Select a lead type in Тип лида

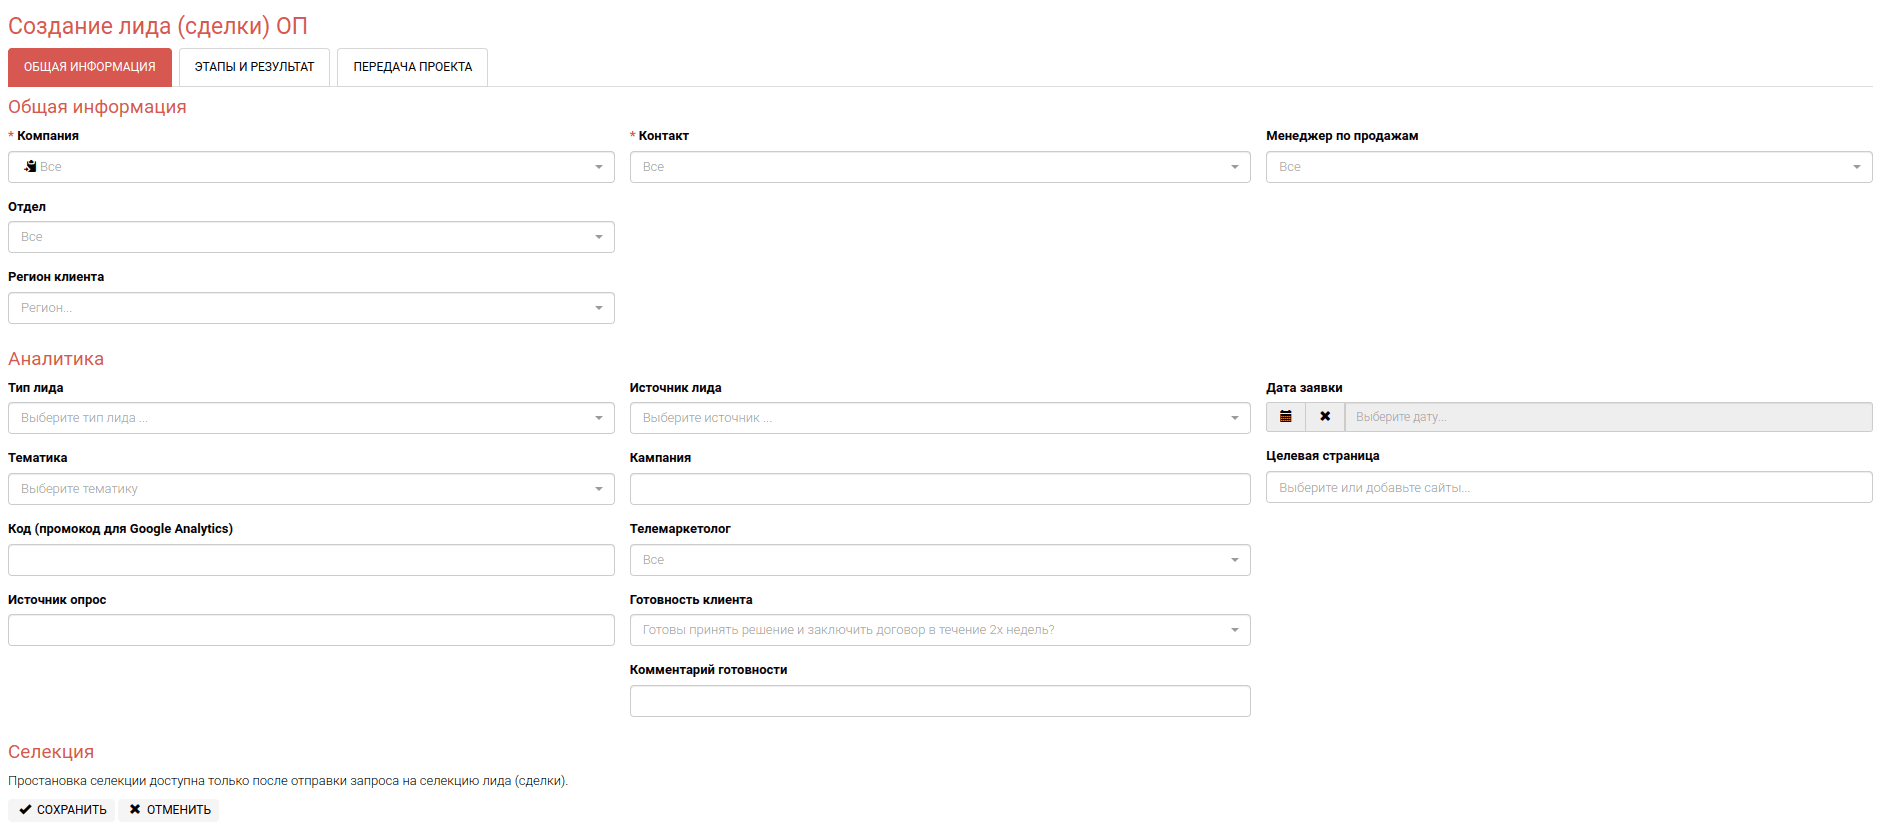(310, 418)
